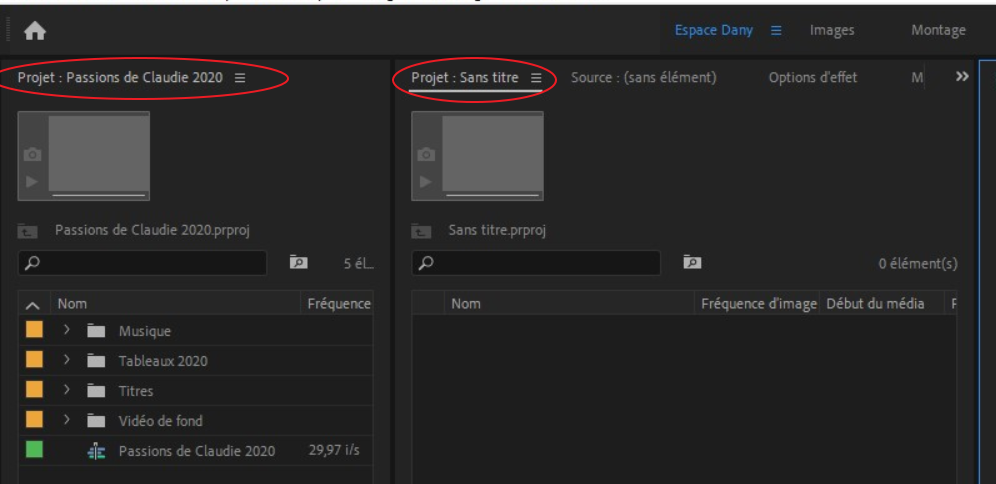The image size is (996, 484).
Task: Select the Projet : Sans titre tab
Action: tap(464, 77)
